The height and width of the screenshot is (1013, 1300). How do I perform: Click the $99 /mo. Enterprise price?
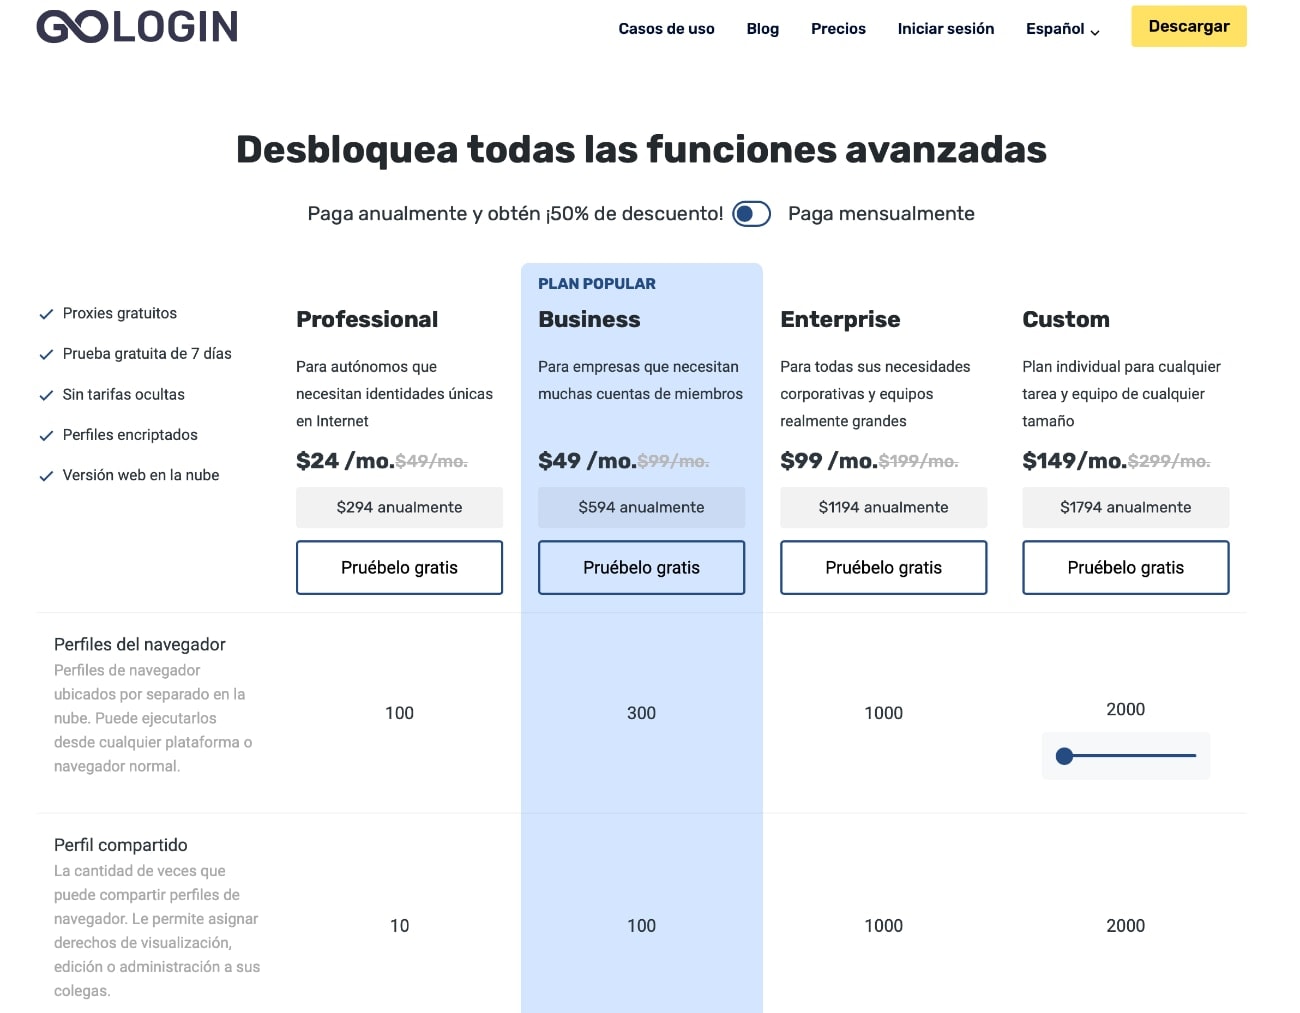829,460
